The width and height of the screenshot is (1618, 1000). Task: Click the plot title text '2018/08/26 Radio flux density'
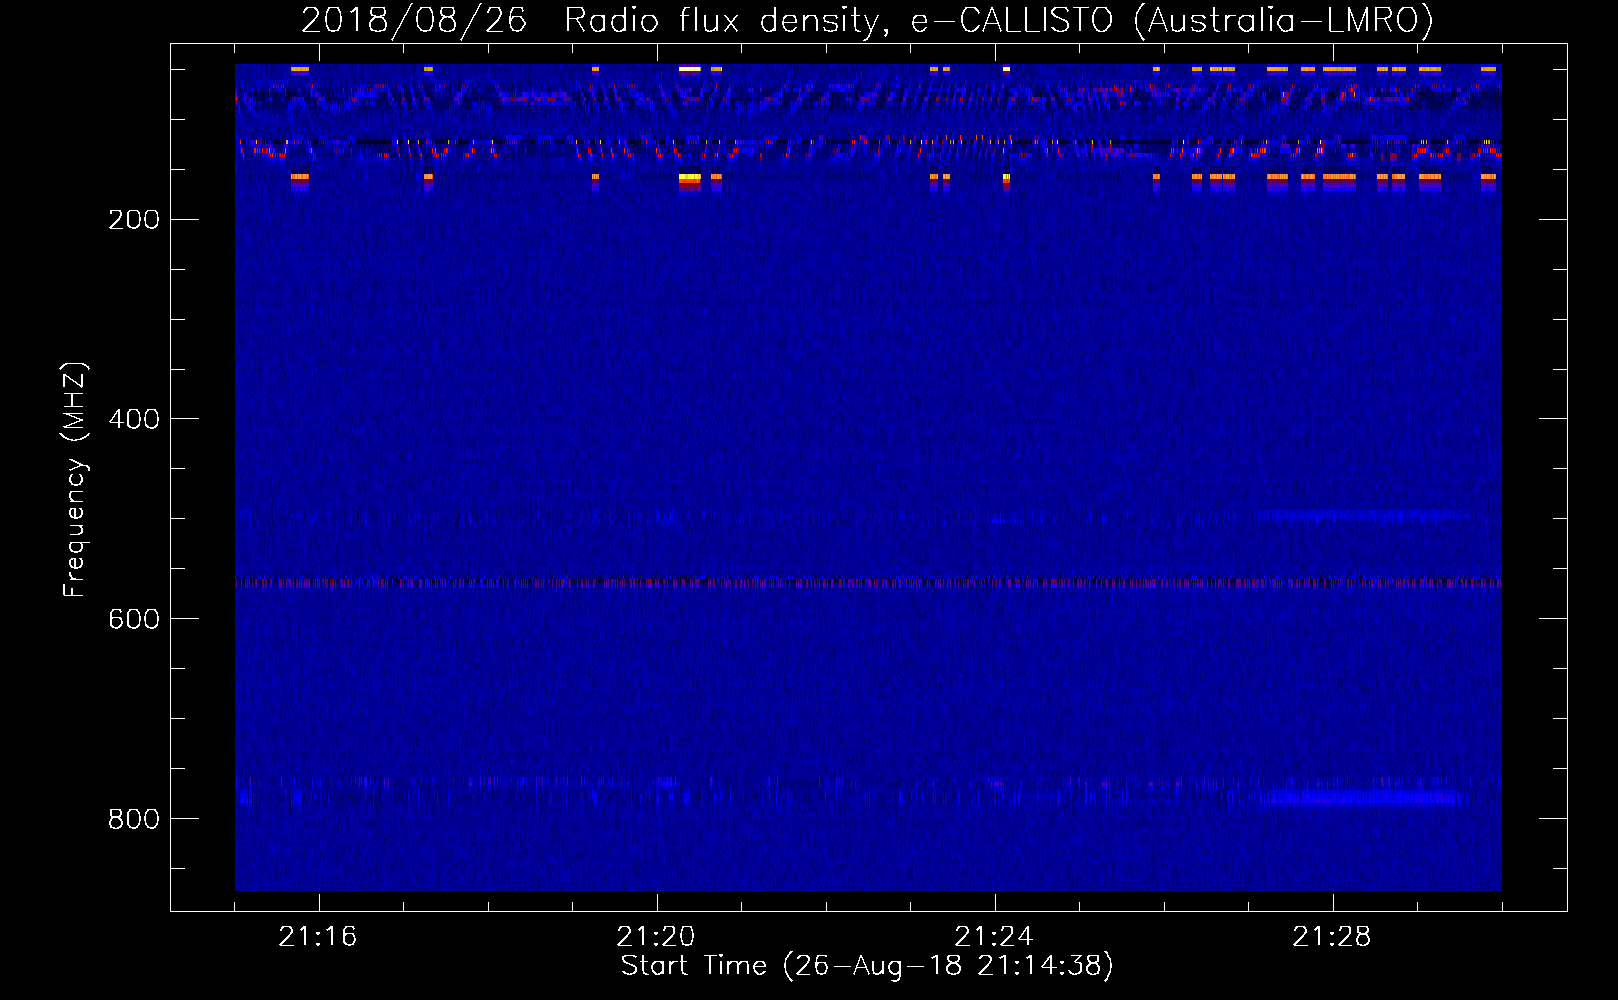(x=595, y=21)
